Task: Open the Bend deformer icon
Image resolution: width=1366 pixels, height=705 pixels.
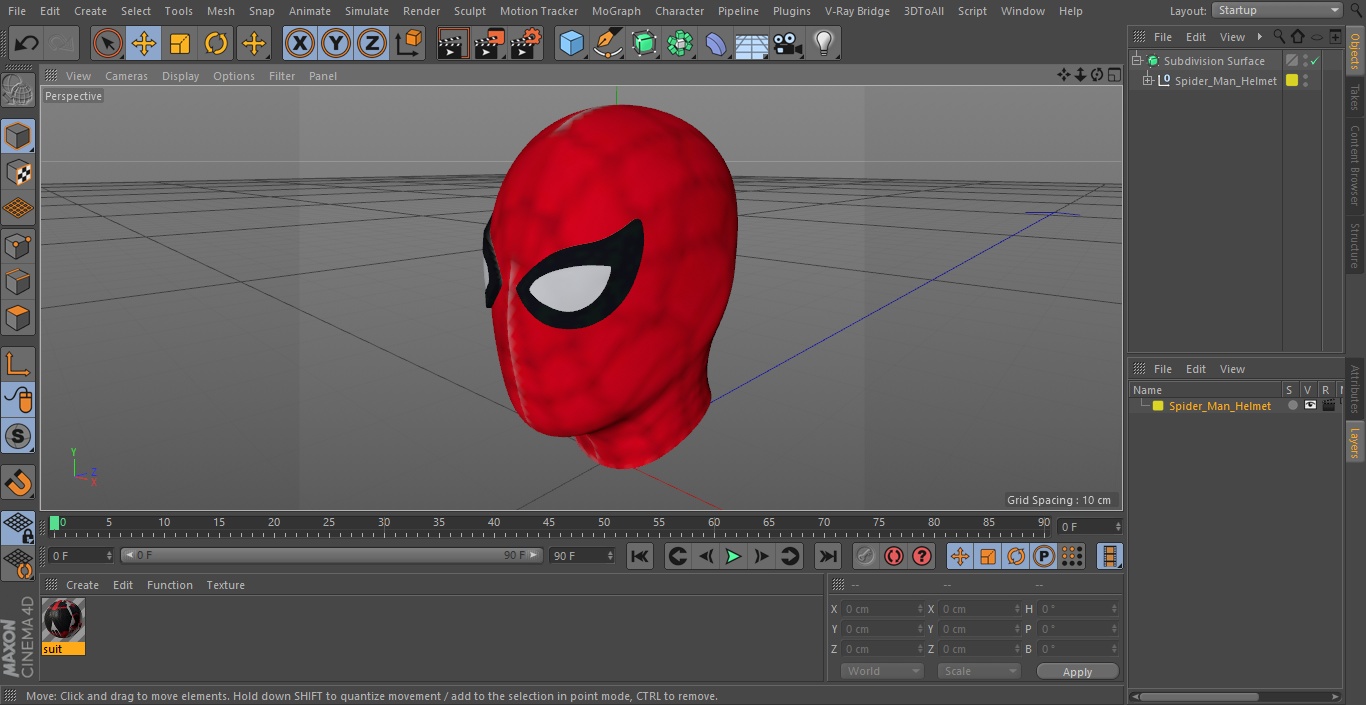Action: pos(716,43)
